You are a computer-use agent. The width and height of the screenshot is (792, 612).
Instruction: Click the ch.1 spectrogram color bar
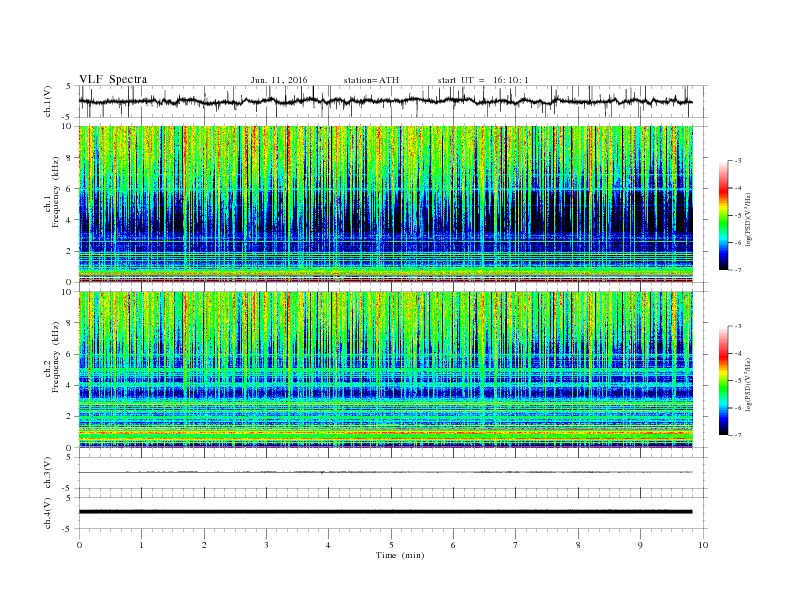pyautogui.click(x=723, y=215)
